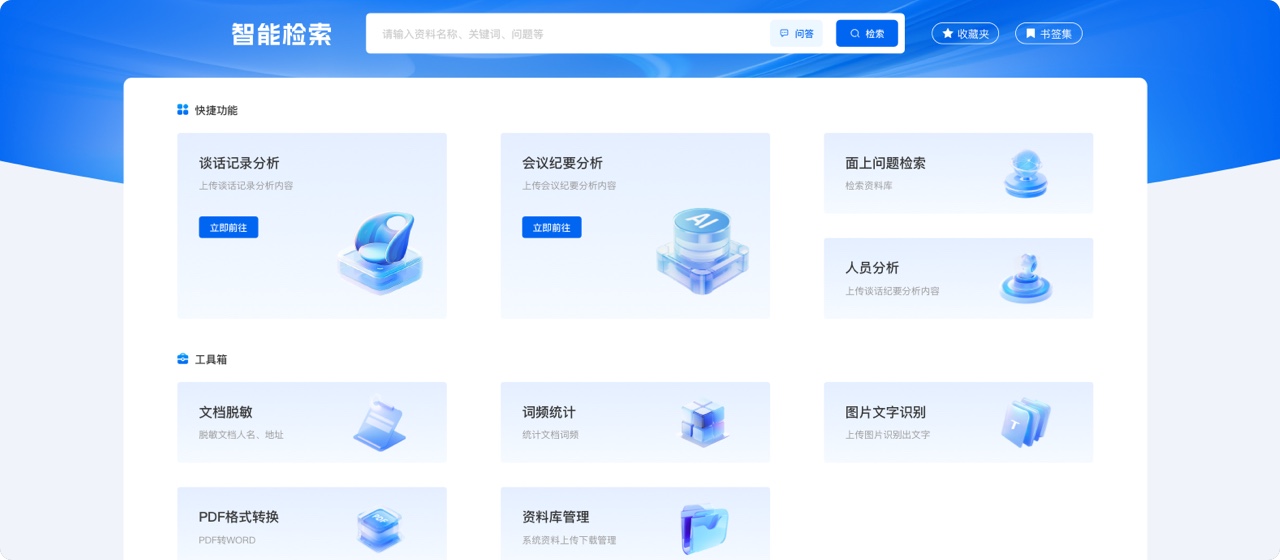The height and width of the screenshot is (560, 1280).
Task: Click the 智能检索 logo title
Action: click(281, 34)
